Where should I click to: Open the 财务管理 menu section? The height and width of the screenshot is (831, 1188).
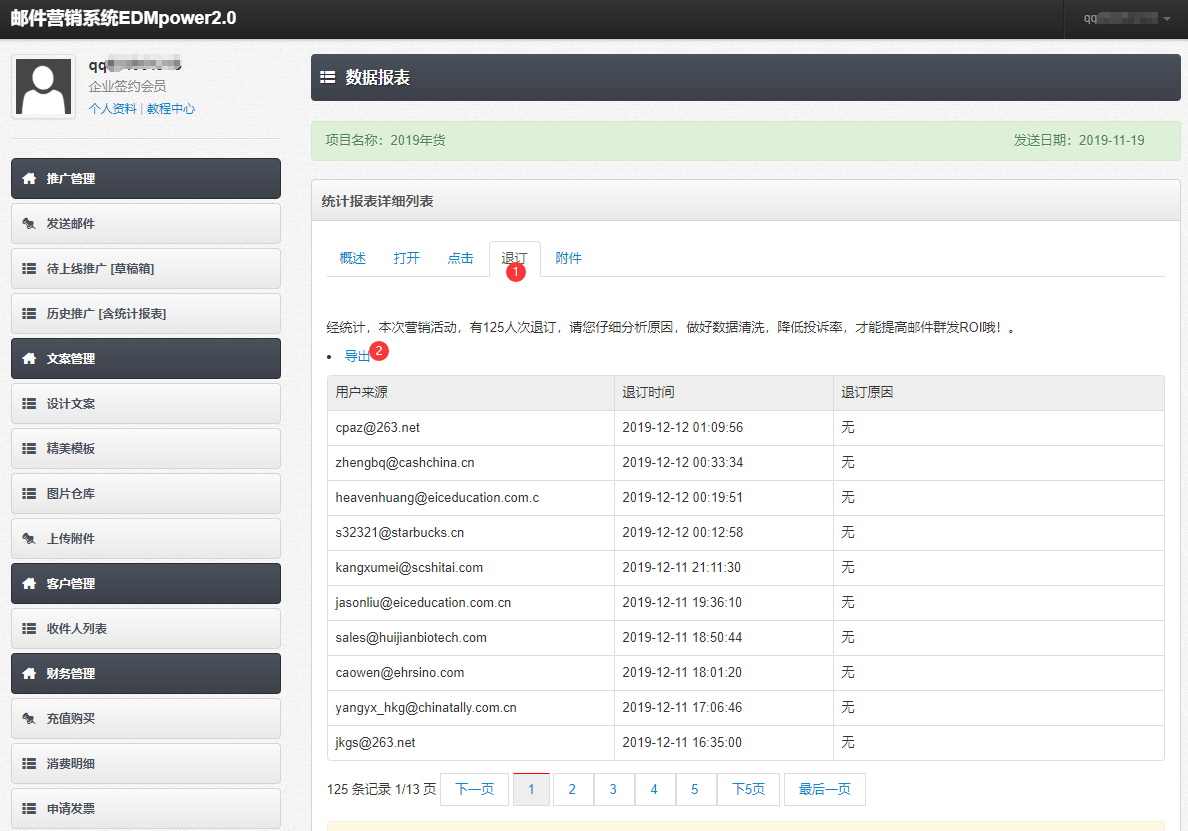[x=145, y=673]
